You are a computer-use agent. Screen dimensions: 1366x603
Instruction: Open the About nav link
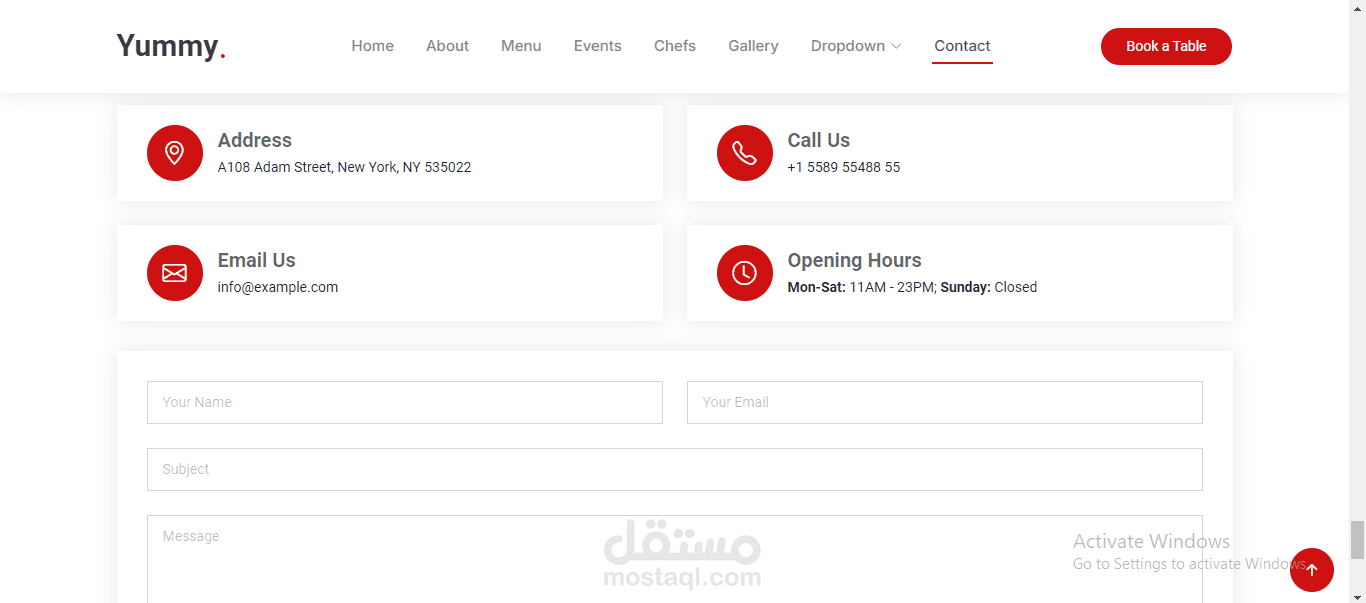click(x=447, y=46)
